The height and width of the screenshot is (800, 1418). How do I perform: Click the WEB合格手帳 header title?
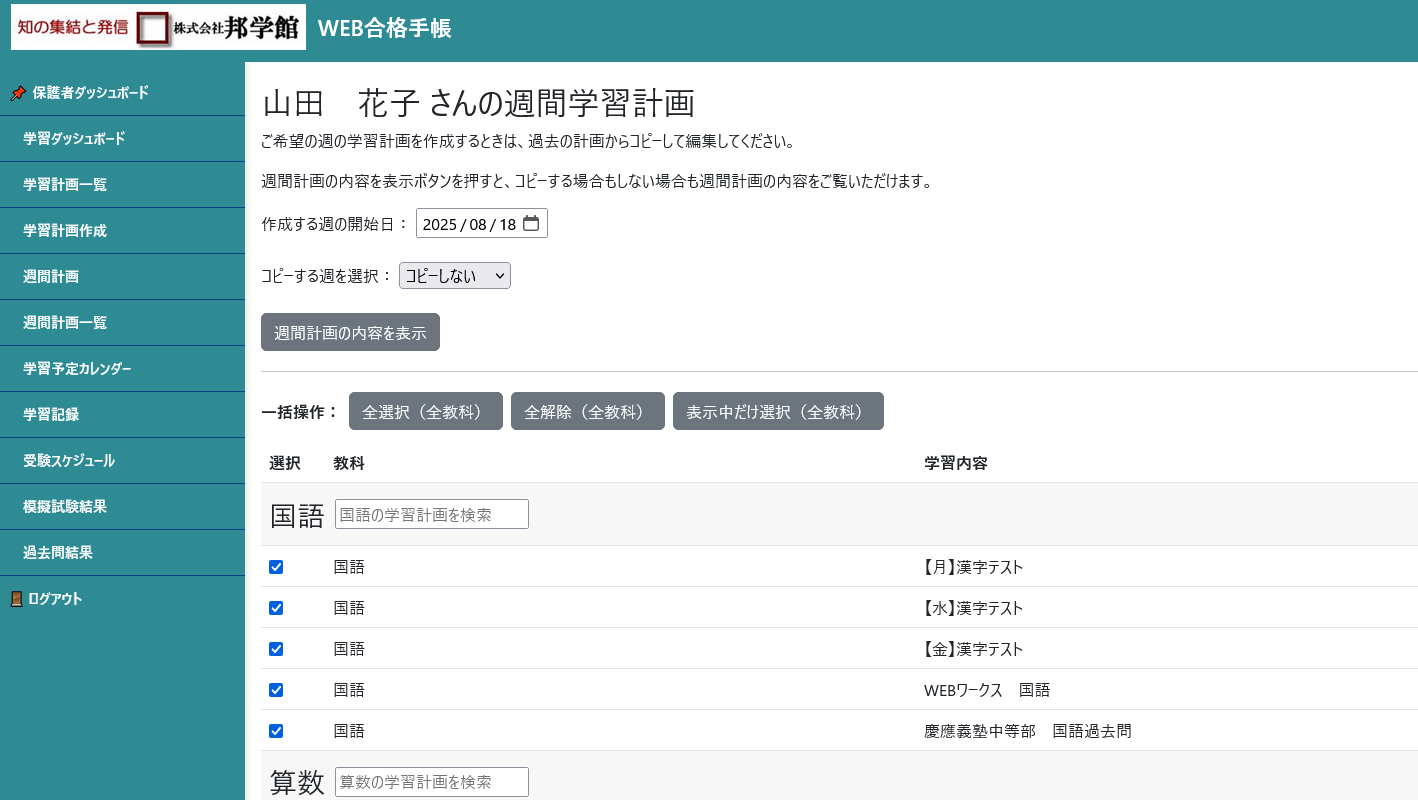click(385, 29)
